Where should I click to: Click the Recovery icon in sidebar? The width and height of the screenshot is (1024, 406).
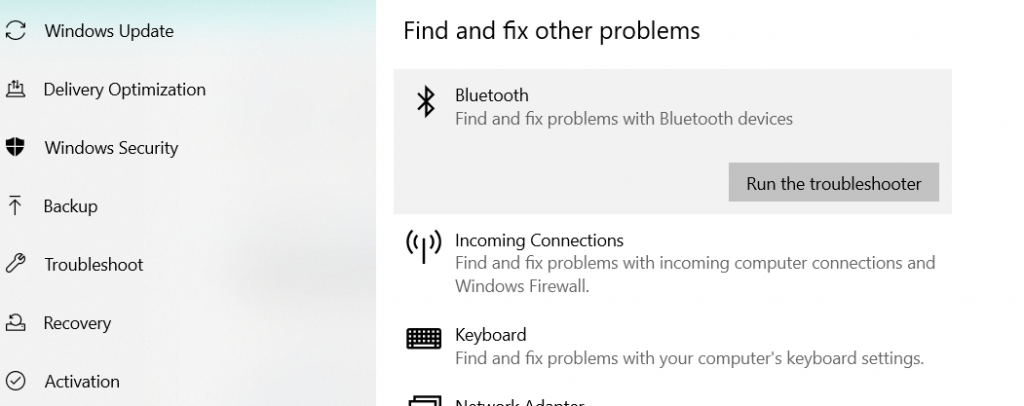(14, 323)
